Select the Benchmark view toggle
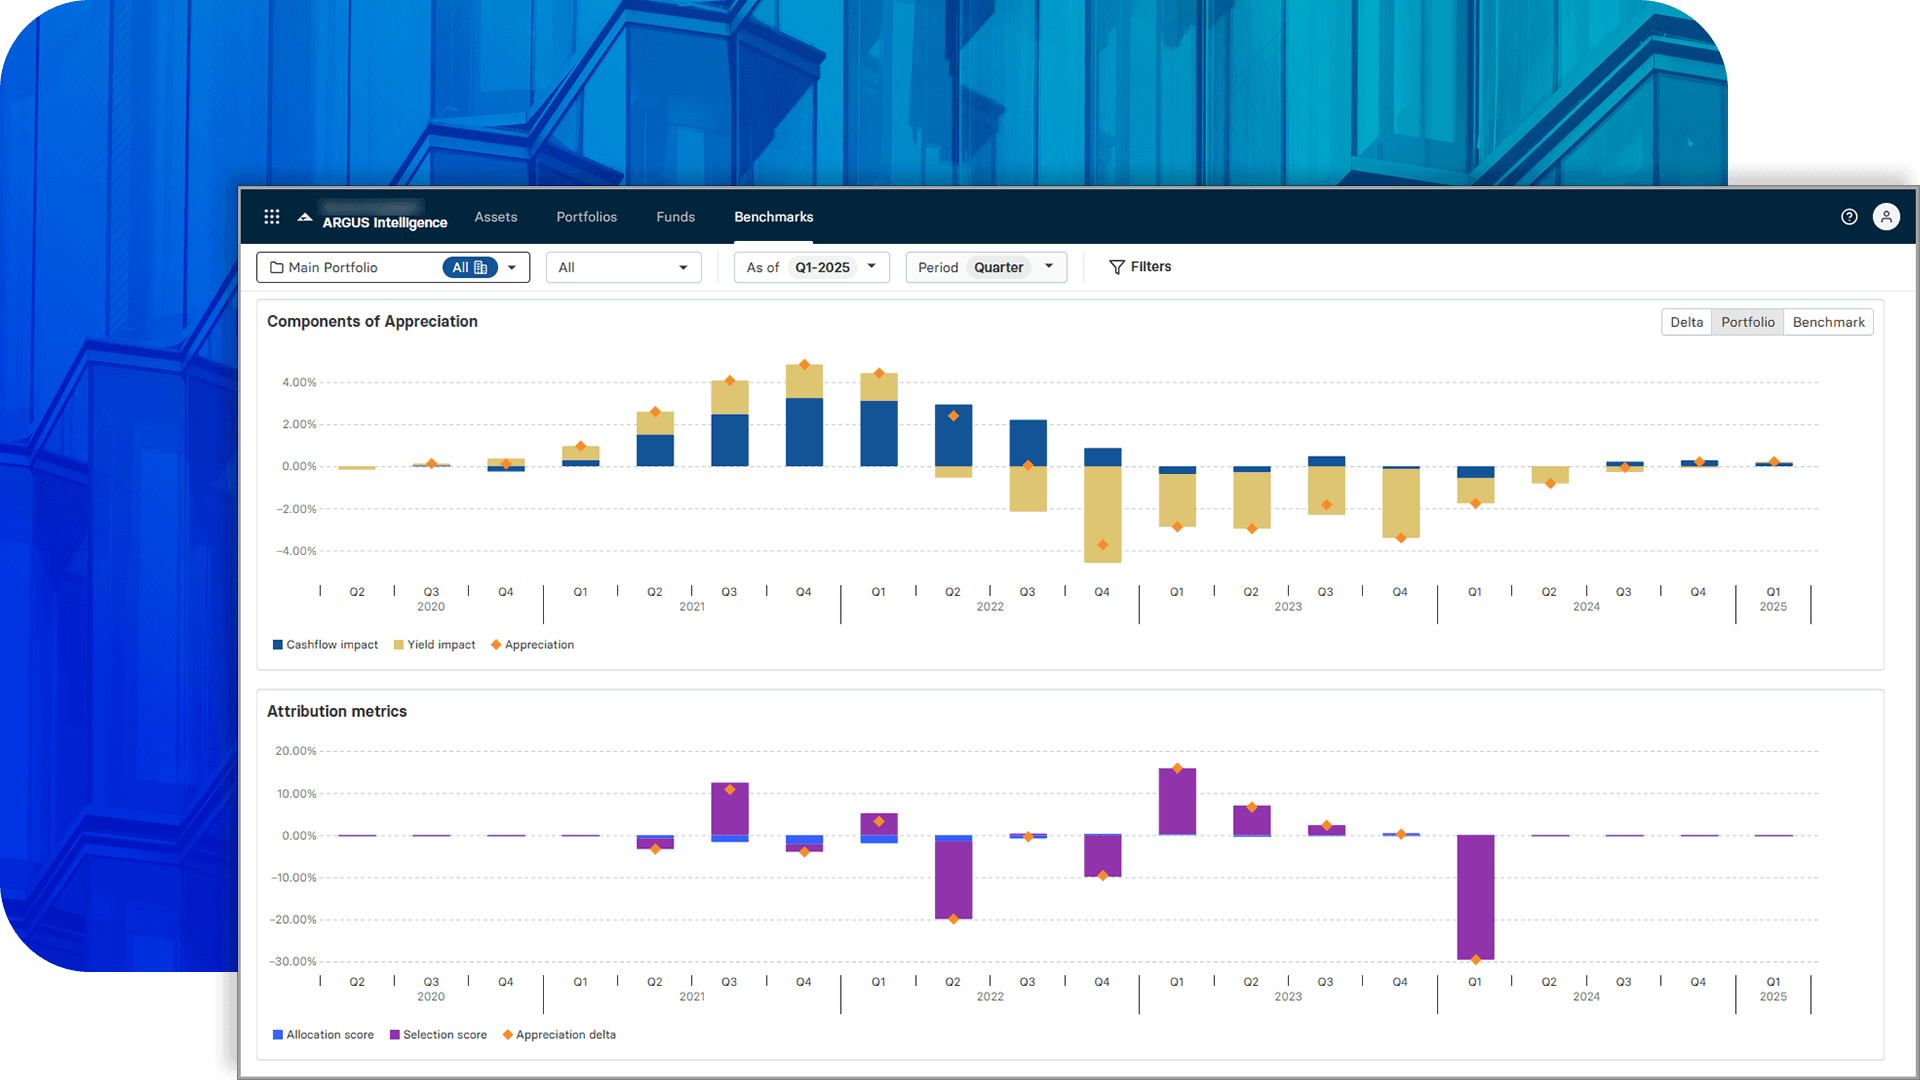The image size is (1920, 1080). (x=1828, y=321)
